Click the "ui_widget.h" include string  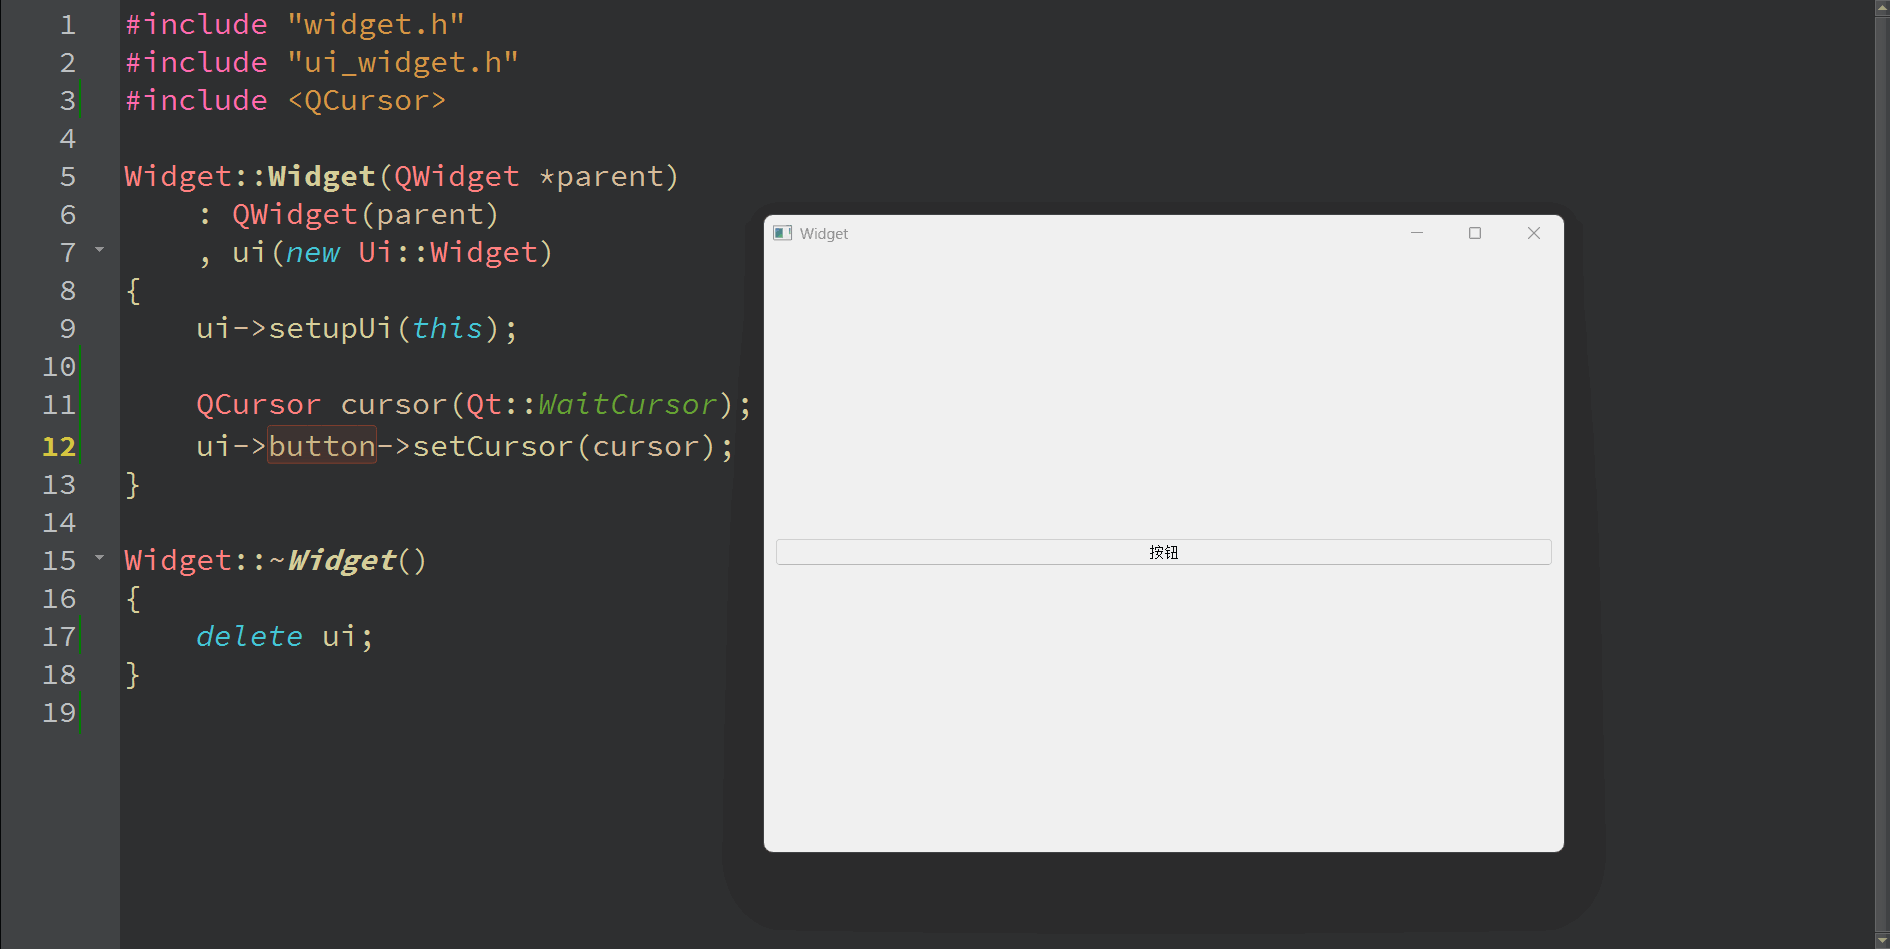pos(402,63)
